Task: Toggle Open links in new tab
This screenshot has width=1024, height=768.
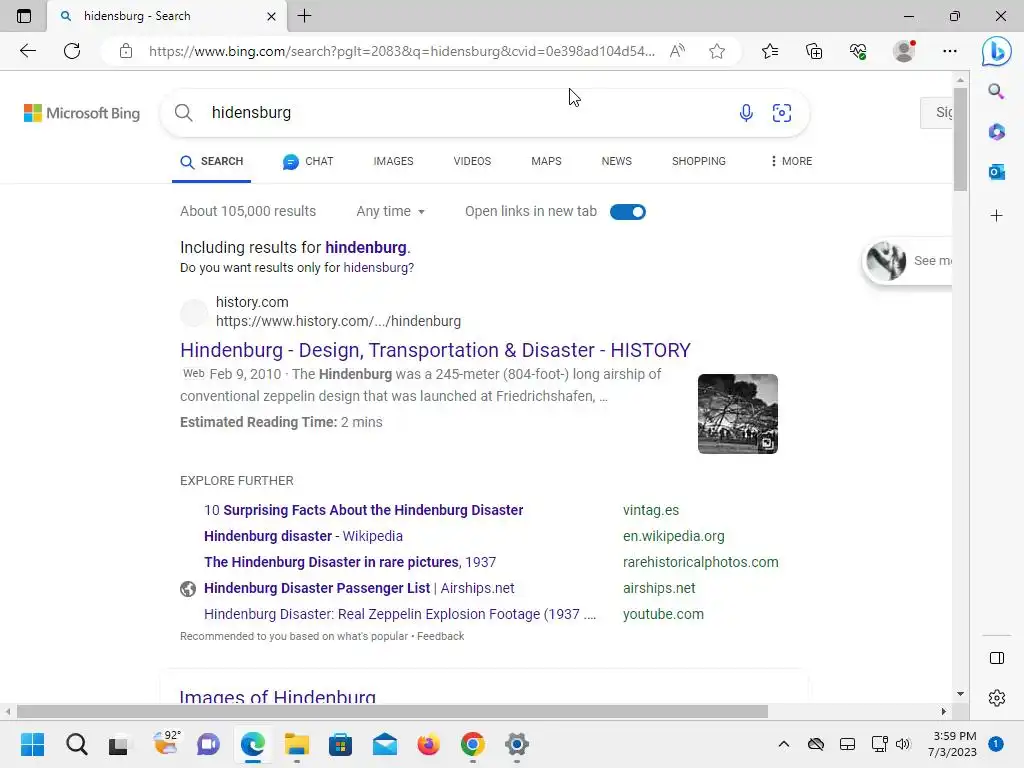Action: coord(628,212)
